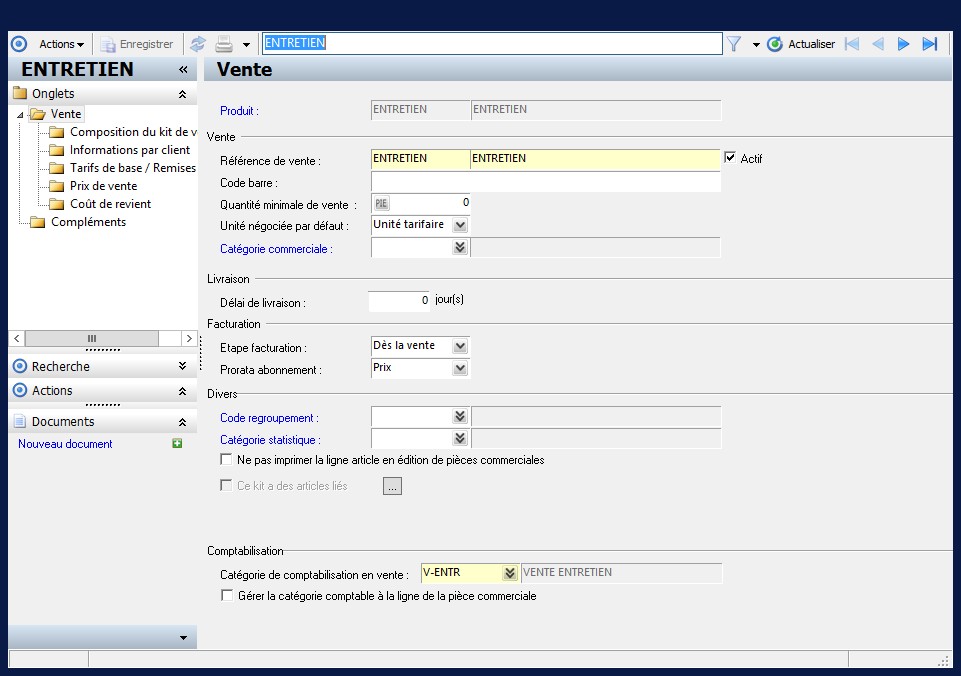Open the Etape facturation dropdown
961x676 pixels.
tap(460, 346)
